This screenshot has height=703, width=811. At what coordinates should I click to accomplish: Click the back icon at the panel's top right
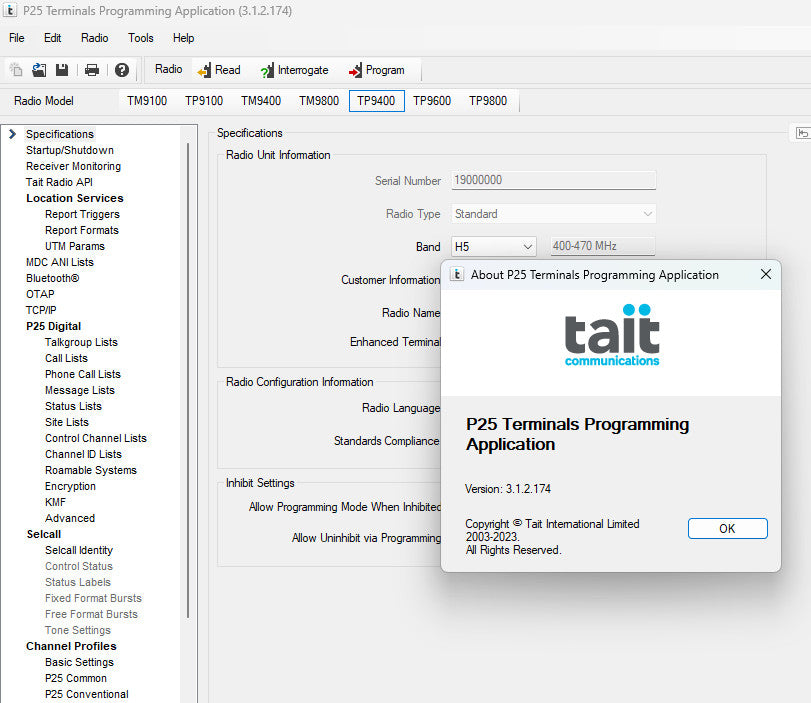point(803,133)
